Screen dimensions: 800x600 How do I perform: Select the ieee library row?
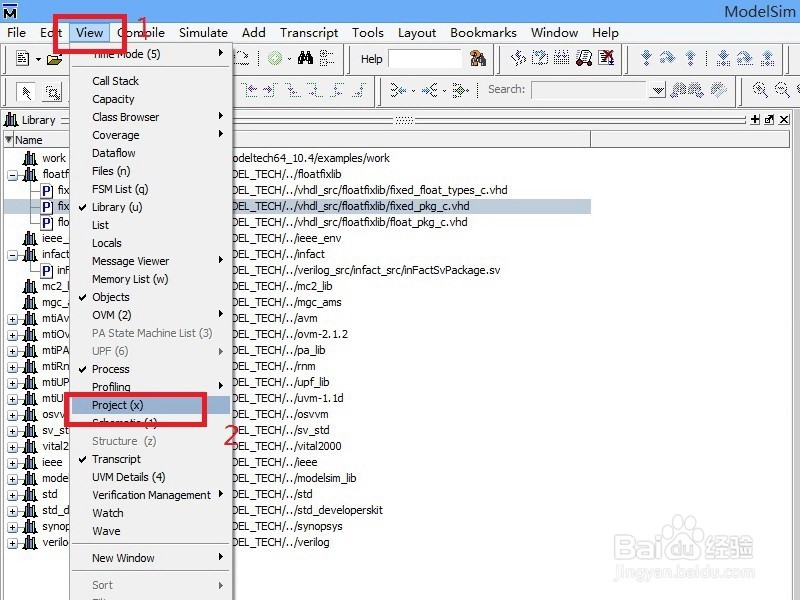click(x=297, y=462)
